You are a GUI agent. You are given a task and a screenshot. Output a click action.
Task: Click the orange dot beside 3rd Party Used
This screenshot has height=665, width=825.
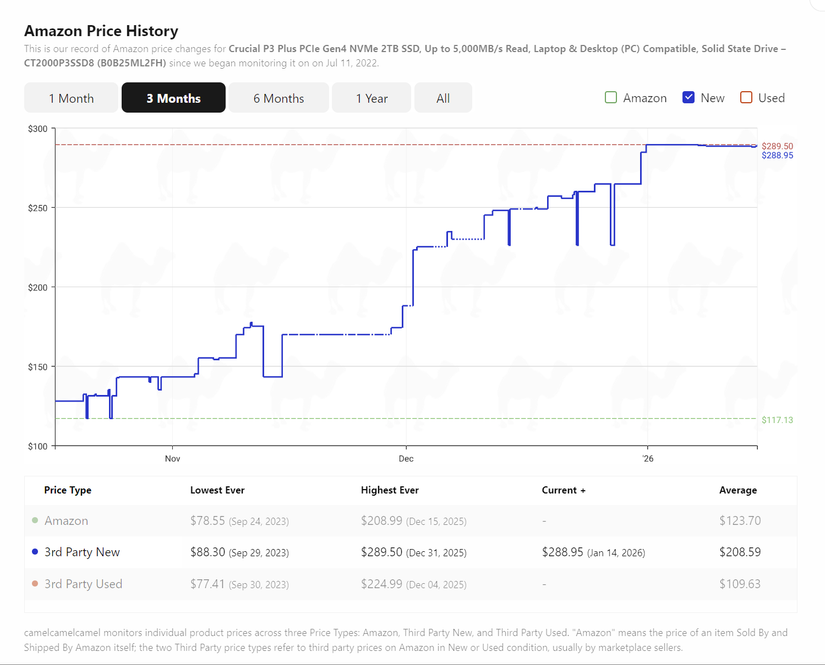tap(35, 584)
